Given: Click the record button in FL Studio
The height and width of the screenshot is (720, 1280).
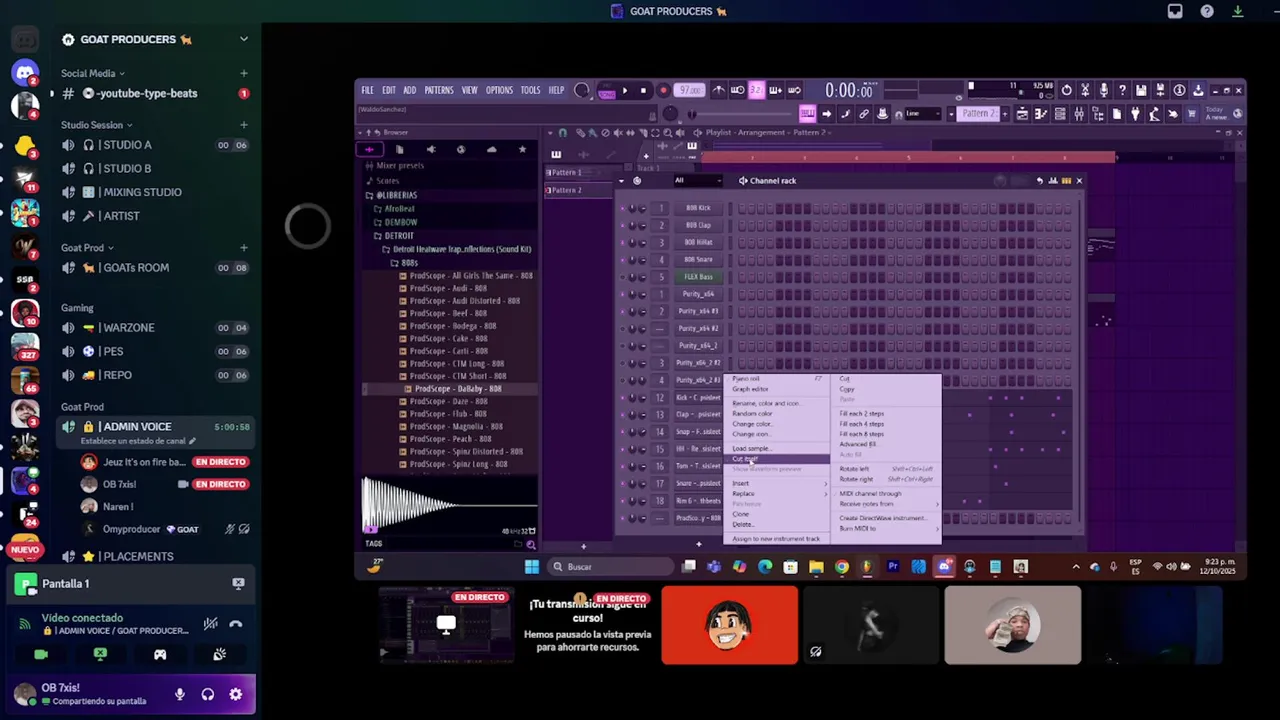Looking at the screenshot, I should [x=662, y=91].
